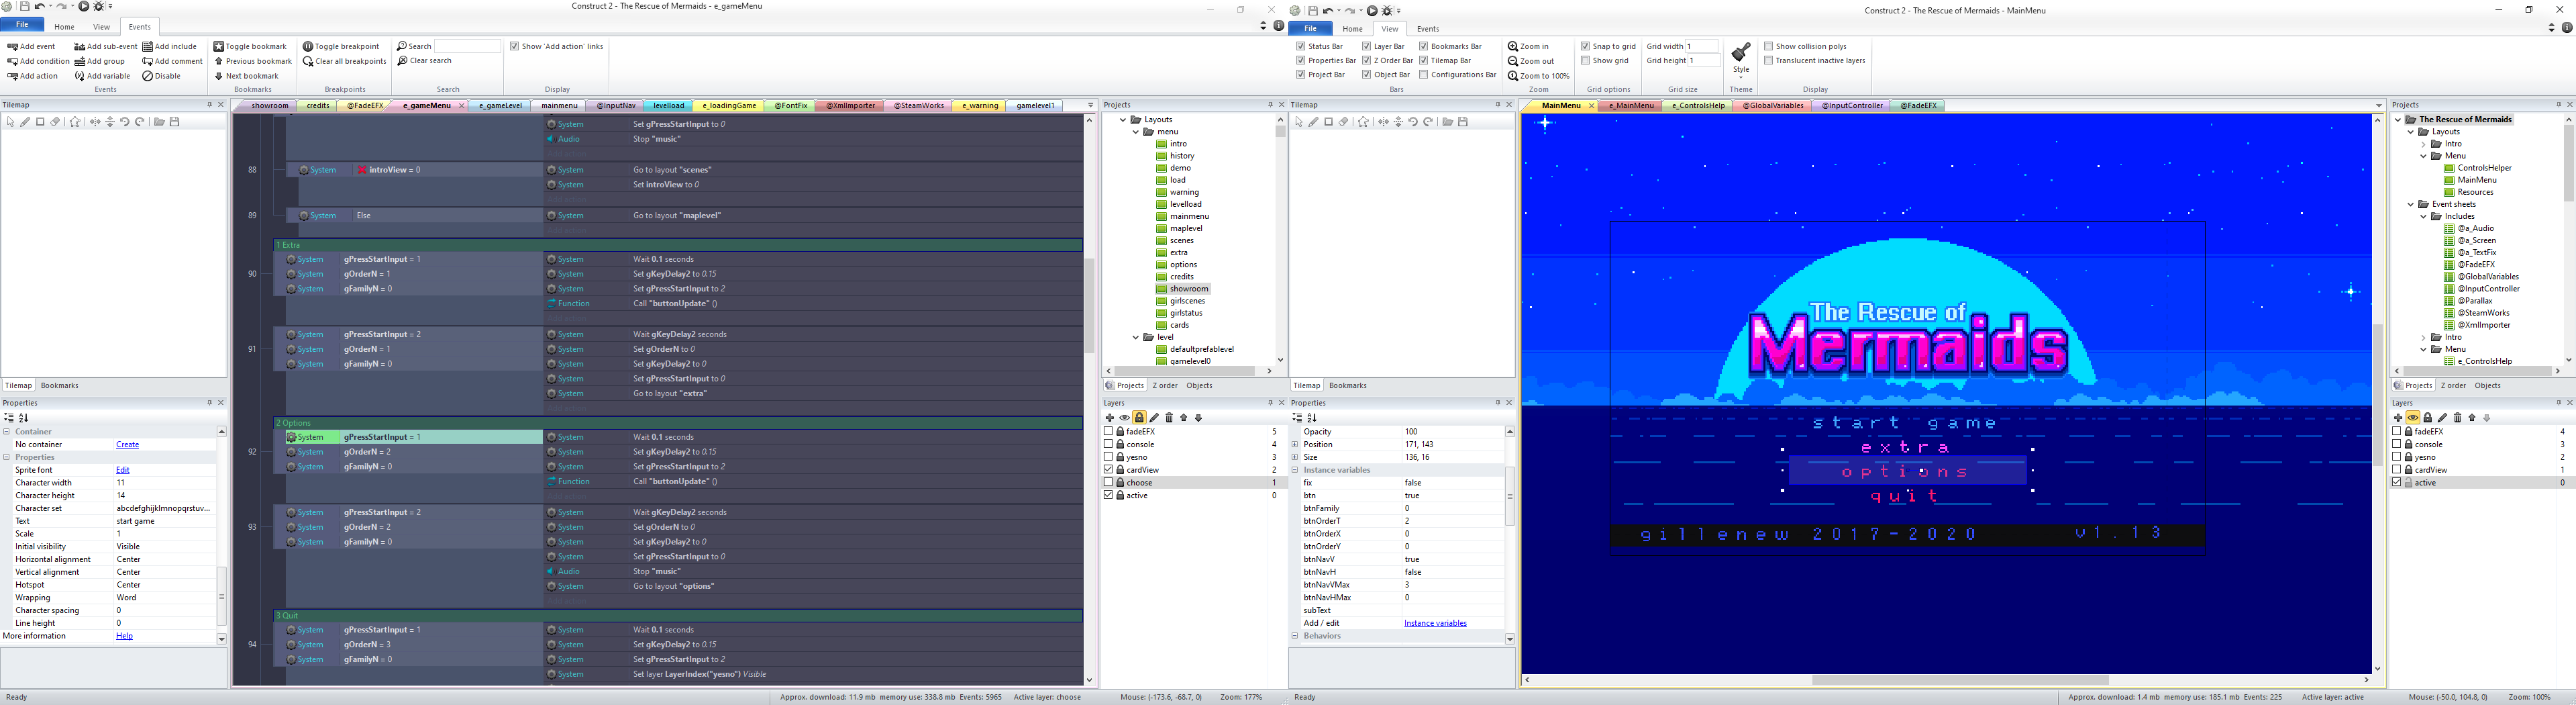Click the Grid width input field
Image resolution: width=2576 pixels, height=705 pixels.
click(x=1702, y=47)
